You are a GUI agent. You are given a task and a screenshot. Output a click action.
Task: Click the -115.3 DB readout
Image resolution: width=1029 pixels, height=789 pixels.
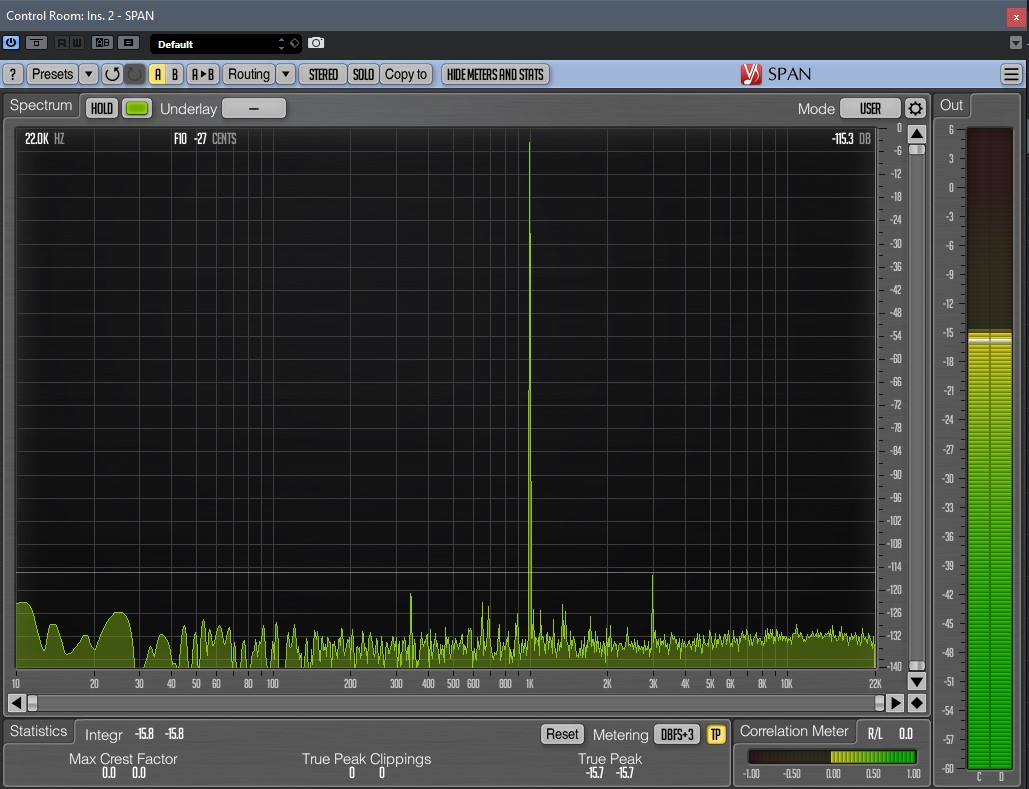pyautogui.click(x=851, y=139)
